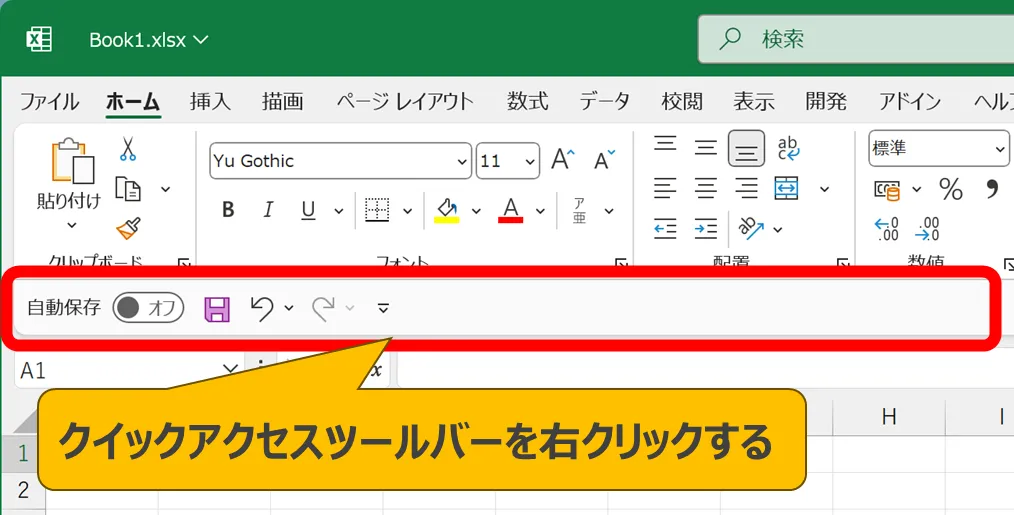Toggle the 自動保存 AutoSave switch
The width and height of the screenshot is (1014, 515).
(x=148, y=308)
